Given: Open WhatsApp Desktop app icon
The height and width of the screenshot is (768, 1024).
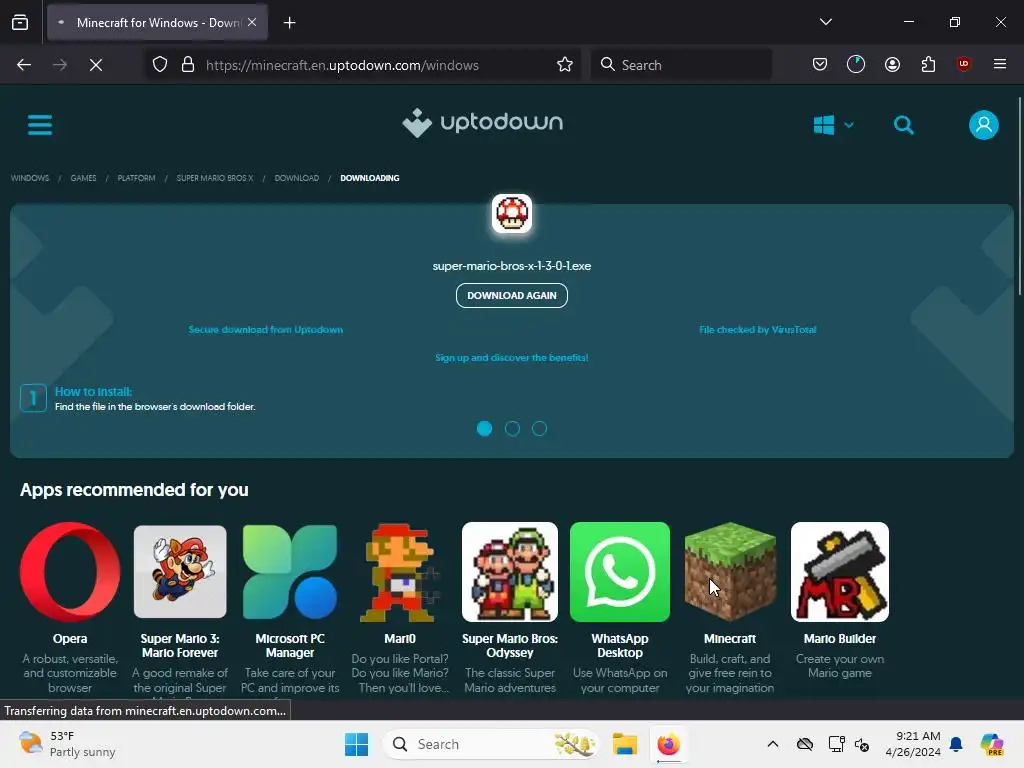Looking at the screenshot, I should pos(620,572).
